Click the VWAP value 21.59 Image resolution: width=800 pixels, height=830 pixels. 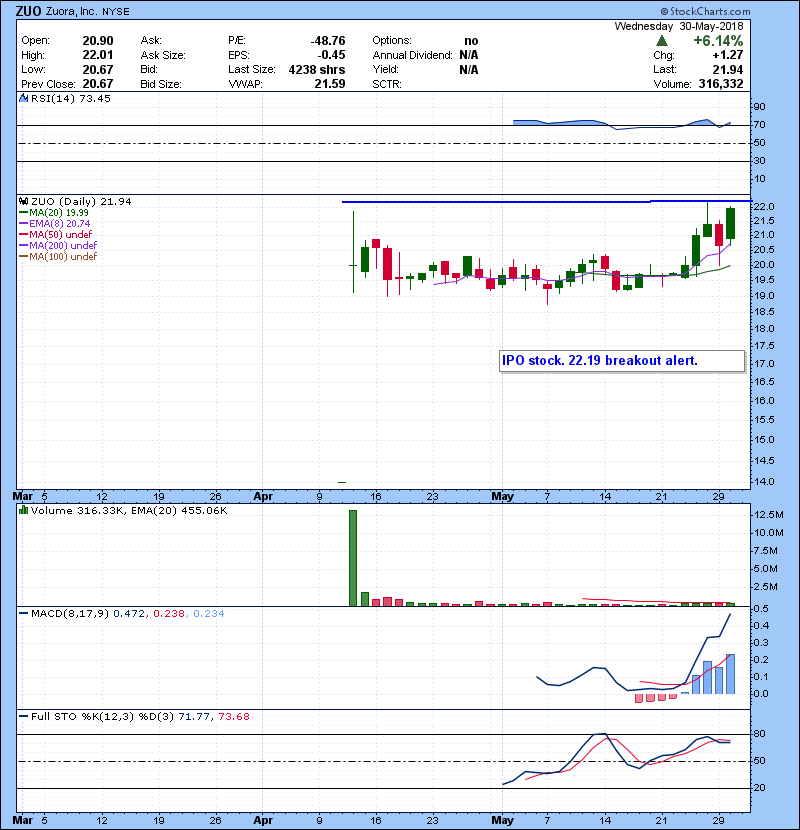pyautogui.click(x=330, y=84)
